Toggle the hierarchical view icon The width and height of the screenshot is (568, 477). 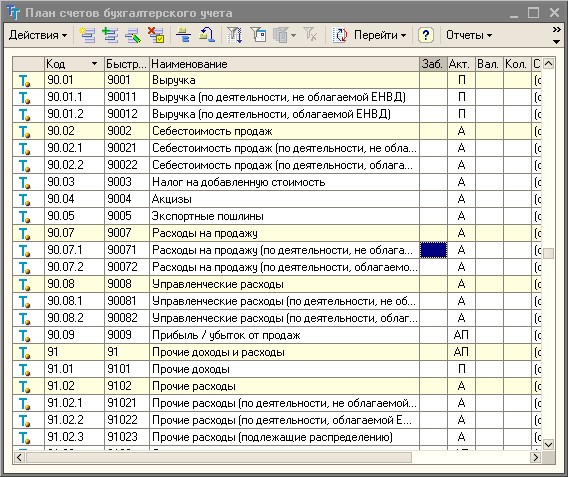pyautogui.click(x=183, y=35)
